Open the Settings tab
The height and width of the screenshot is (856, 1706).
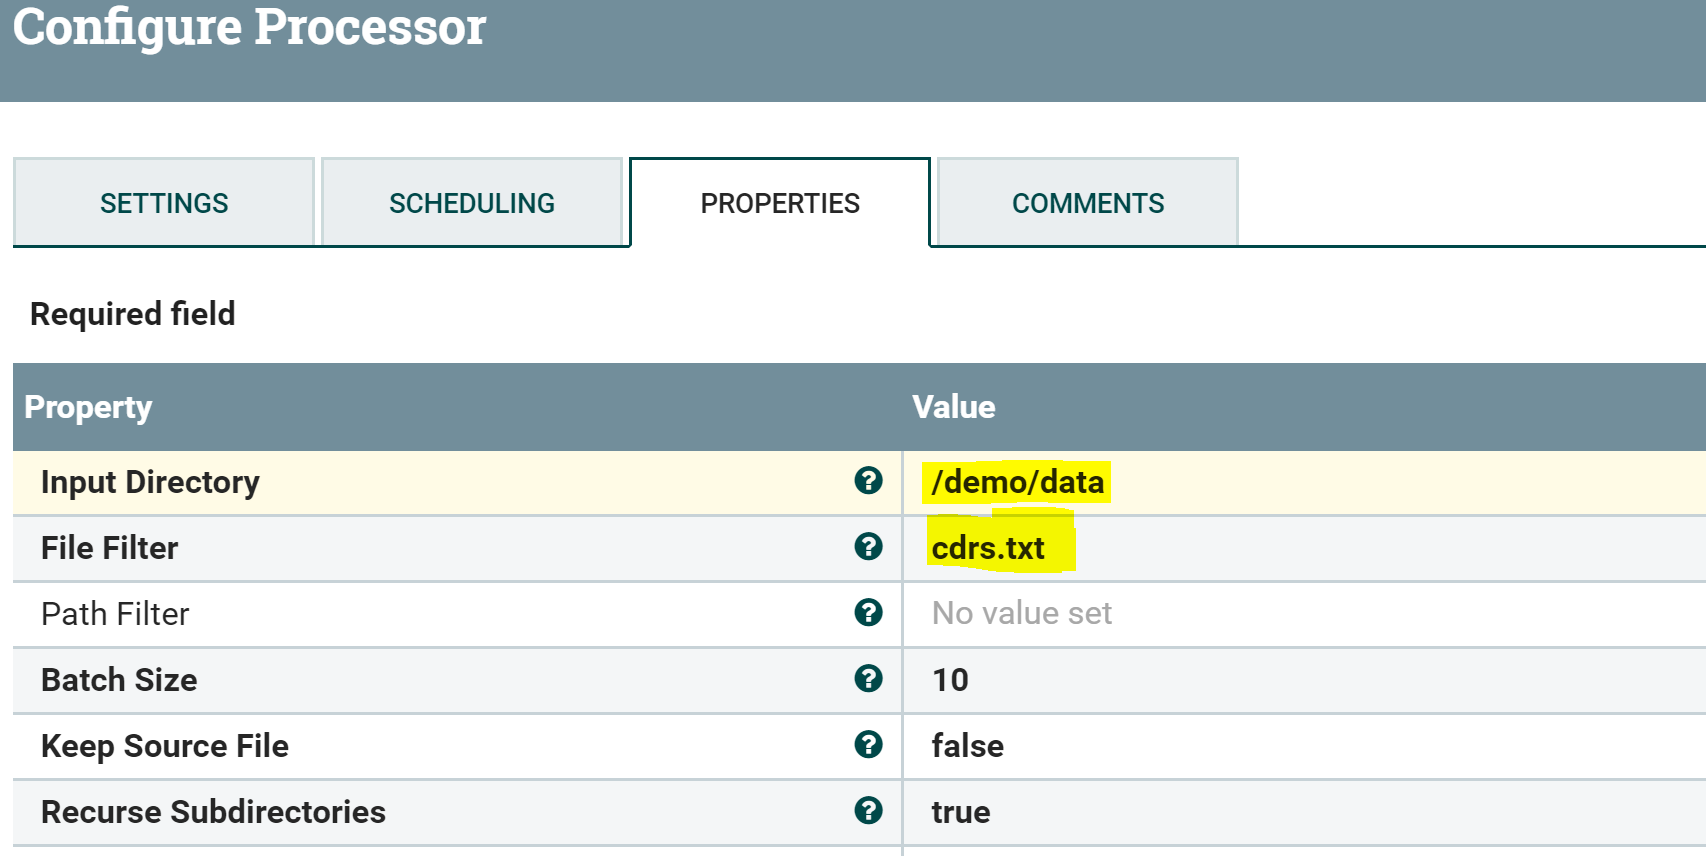coord(164,203)
